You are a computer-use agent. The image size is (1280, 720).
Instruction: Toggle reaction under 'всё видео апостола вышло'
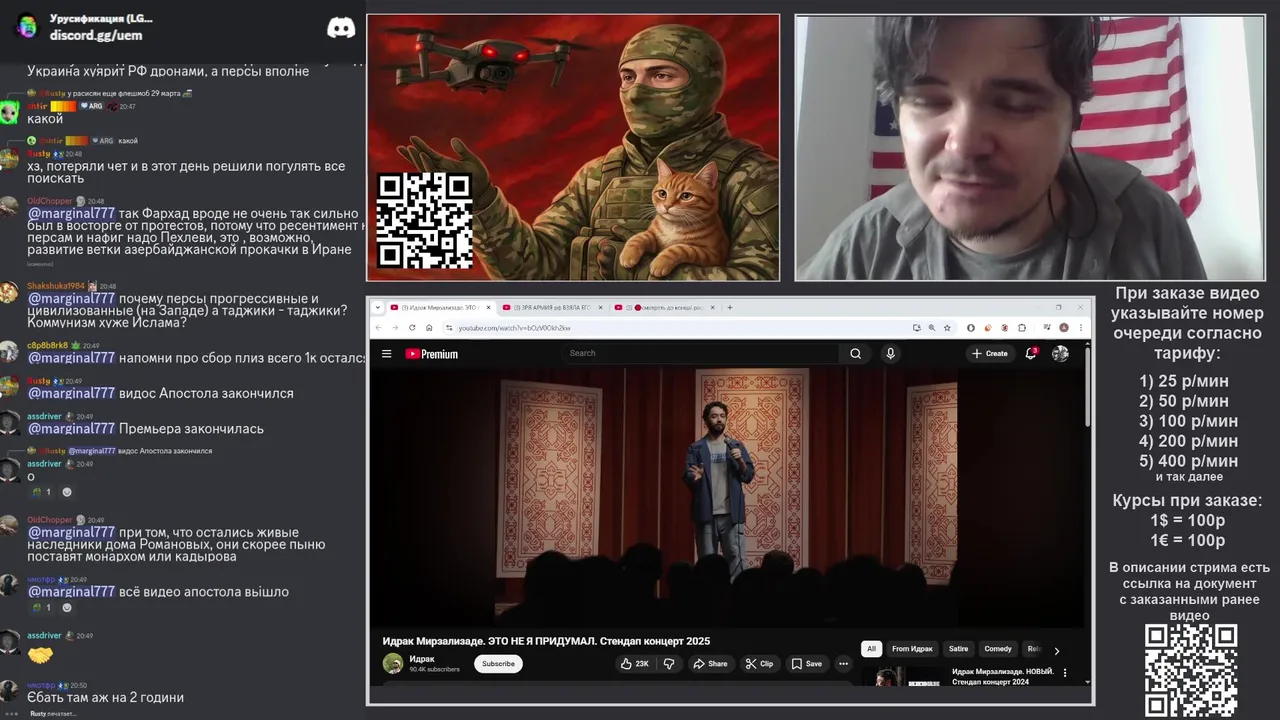tap(39, 607)
